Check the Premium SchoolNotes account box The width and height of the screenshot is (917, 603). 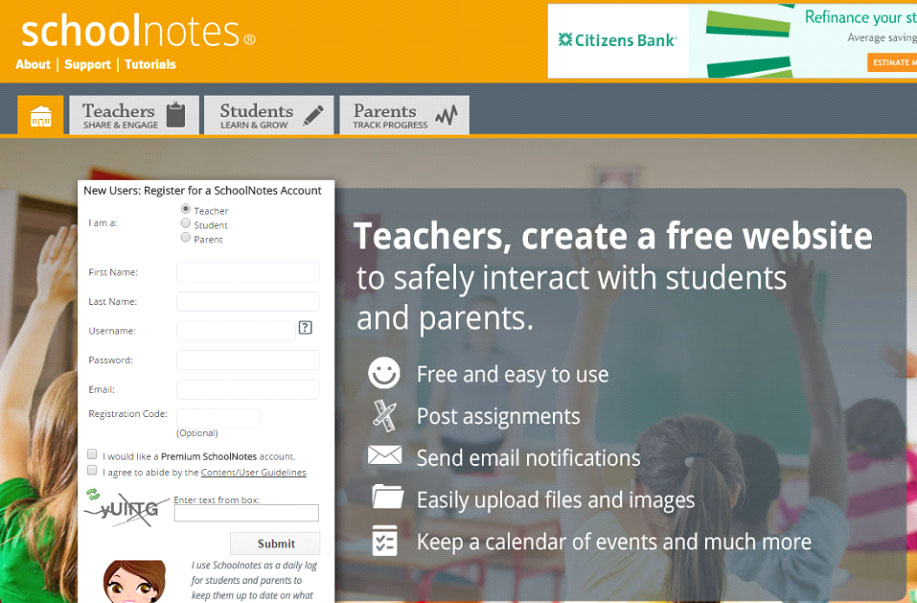pyautogui.click(x=92, y=454)
